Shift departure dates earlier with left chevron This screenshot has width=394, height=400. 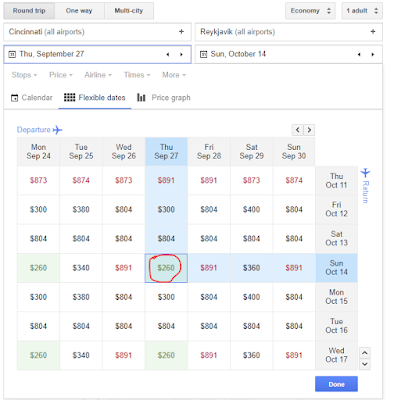click(298, 130)
